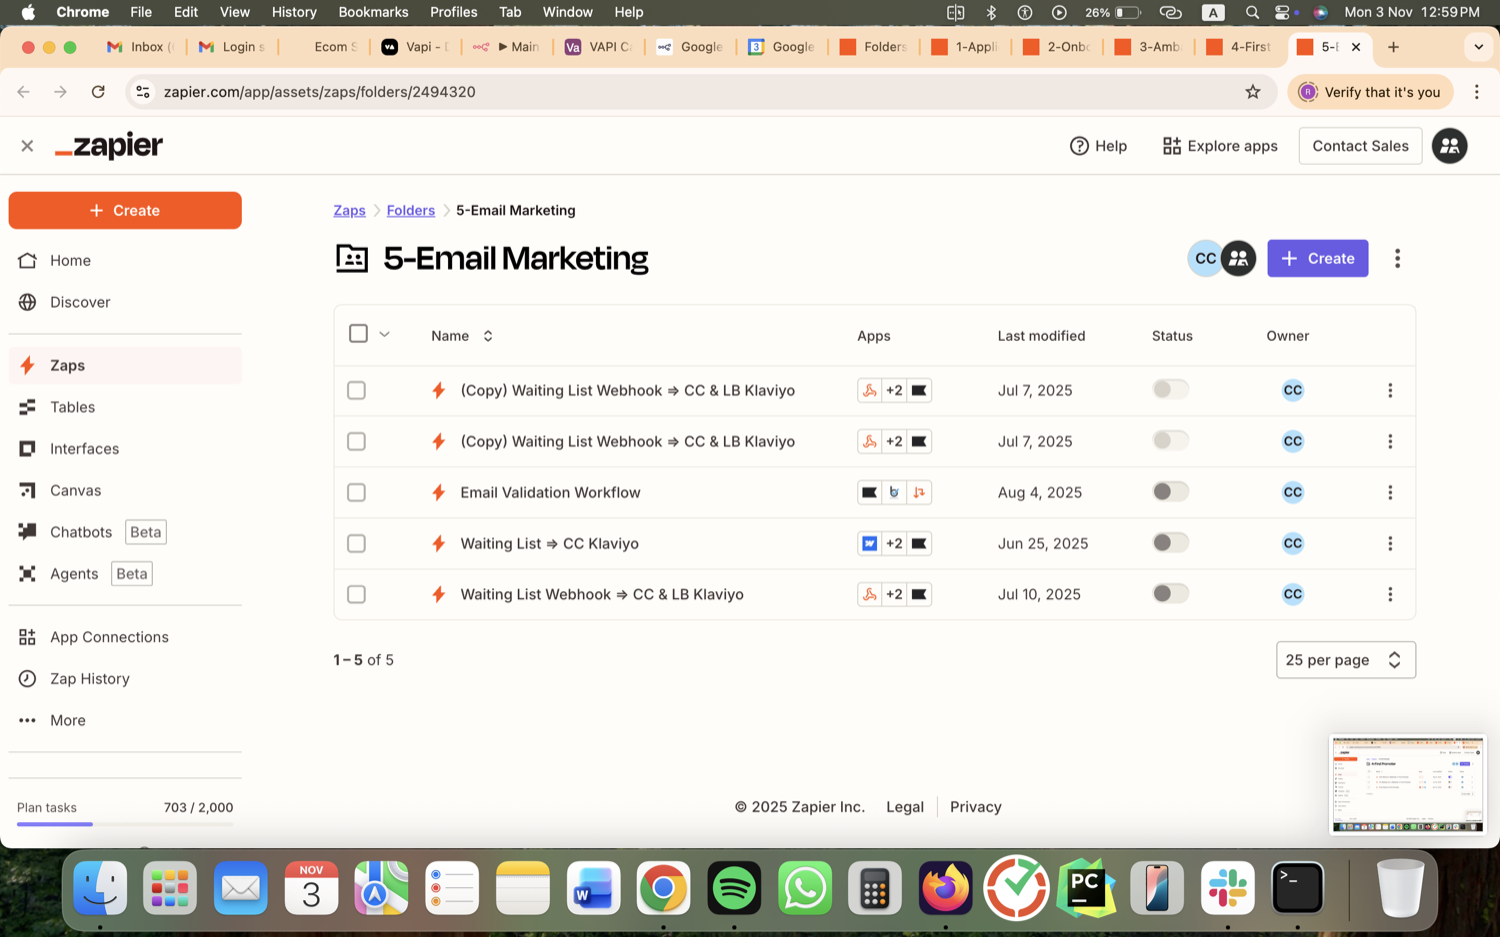Viewport: 1500px width, 937px height.
Task: Close the Zapier sidebar with X
Action: click(x=27, y=146)
